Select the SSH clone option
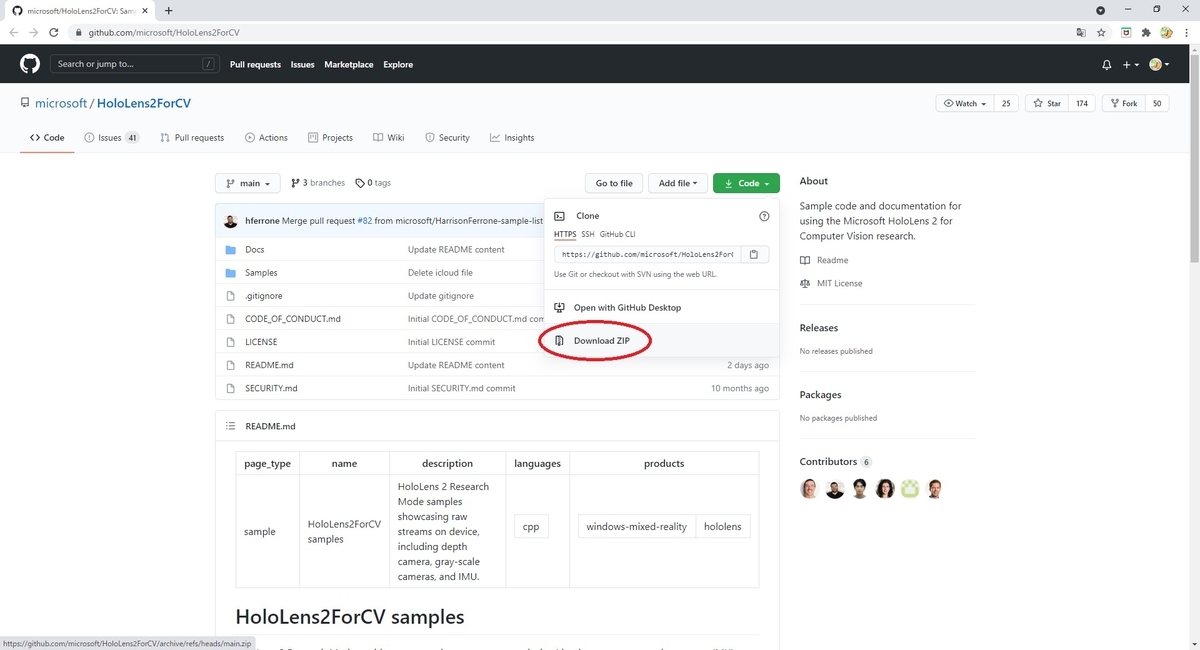The image size is (1200, 650). 588,234
